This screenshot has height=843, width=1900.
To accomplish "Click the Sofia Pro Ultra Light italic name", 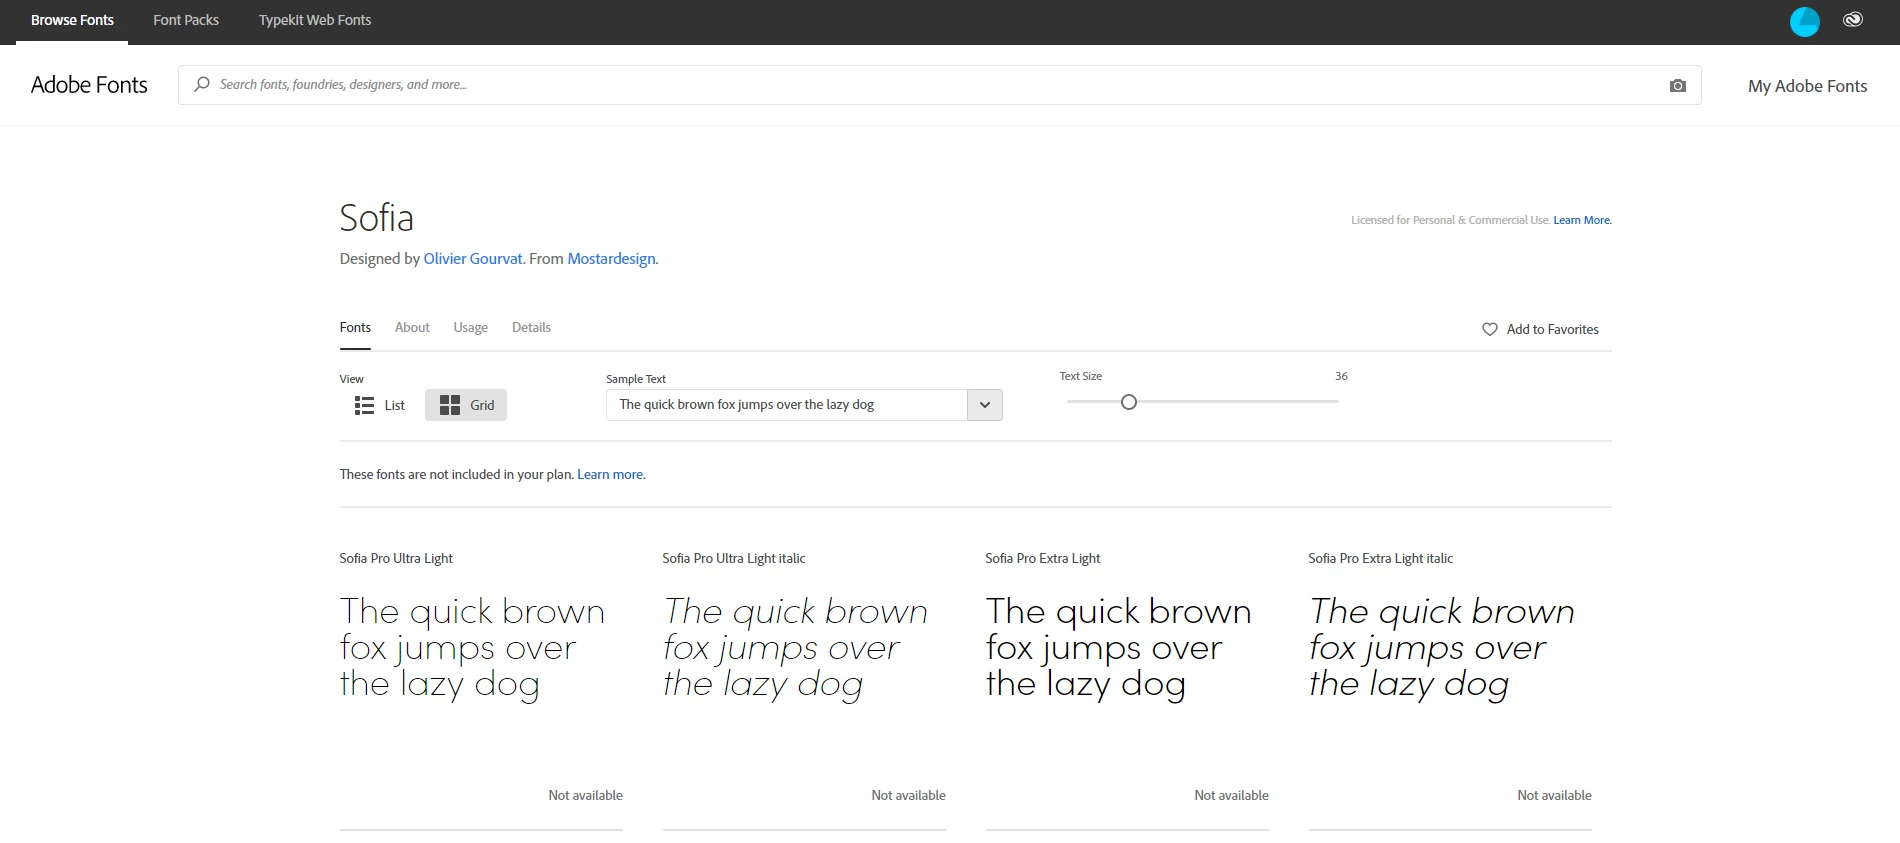I will [733, 559].
